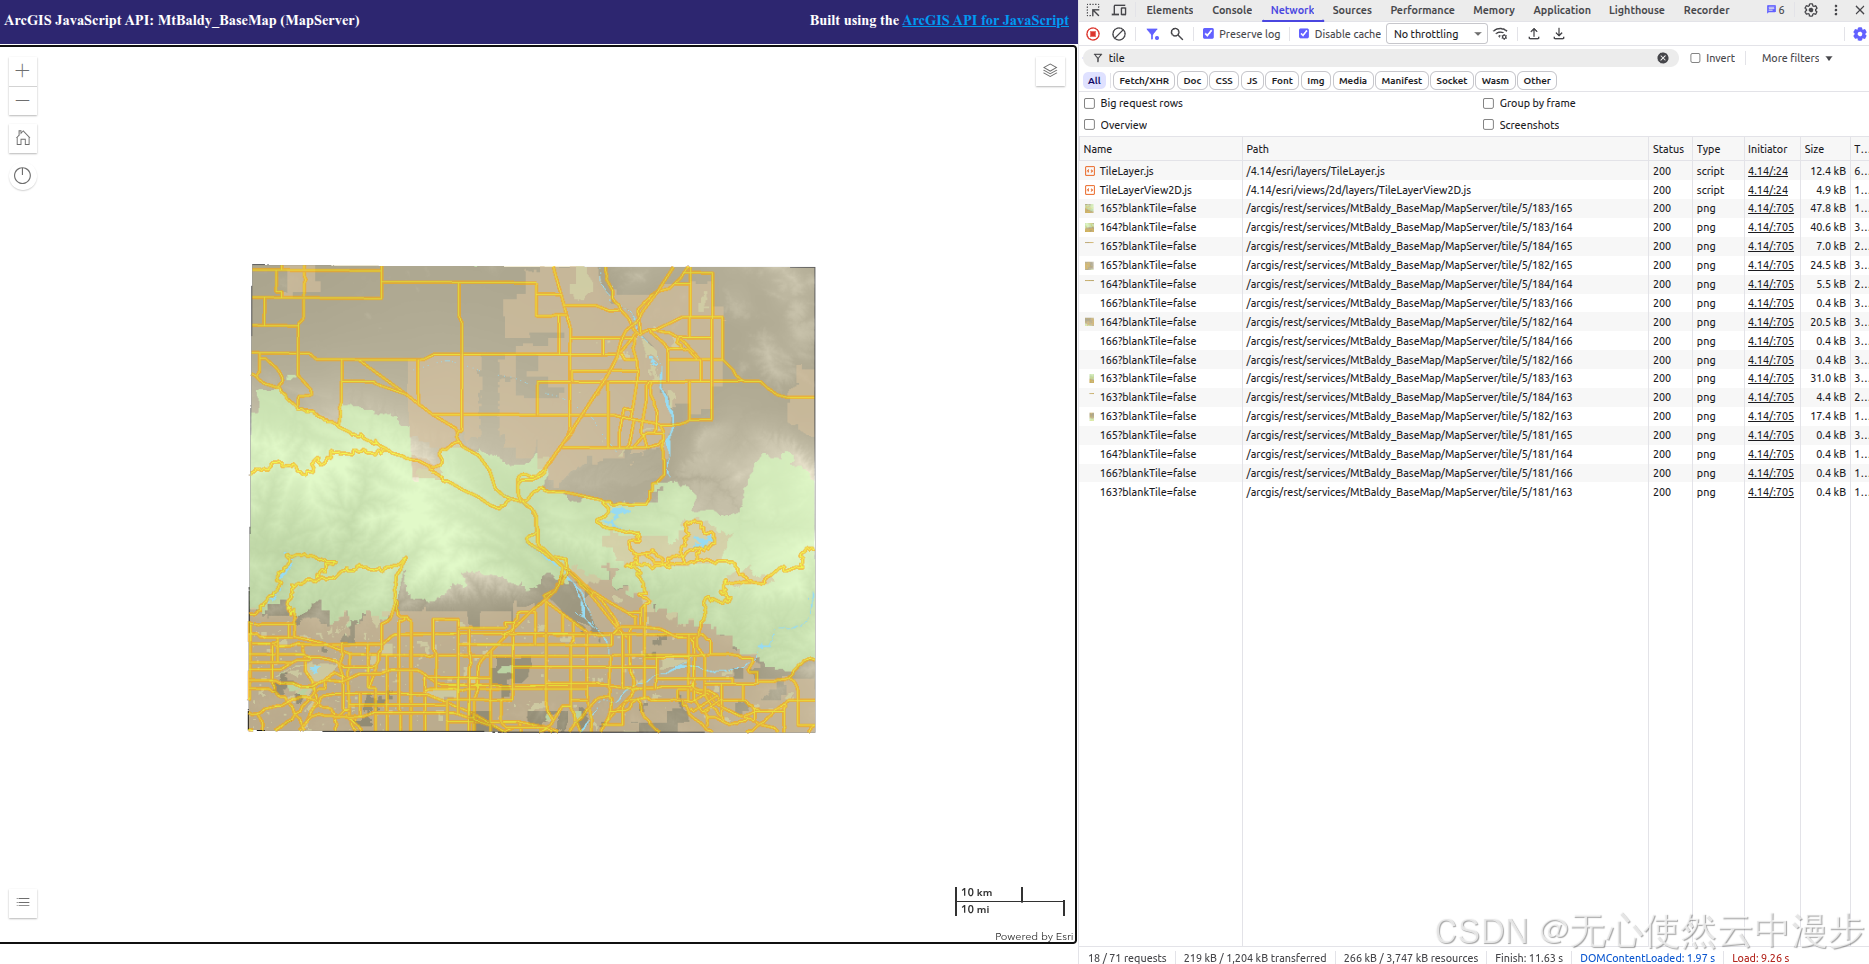The width and height of the screenshot is (1869, 964).
Task: Switch to the Elements tab
Action: click(x=1170, y=10)
